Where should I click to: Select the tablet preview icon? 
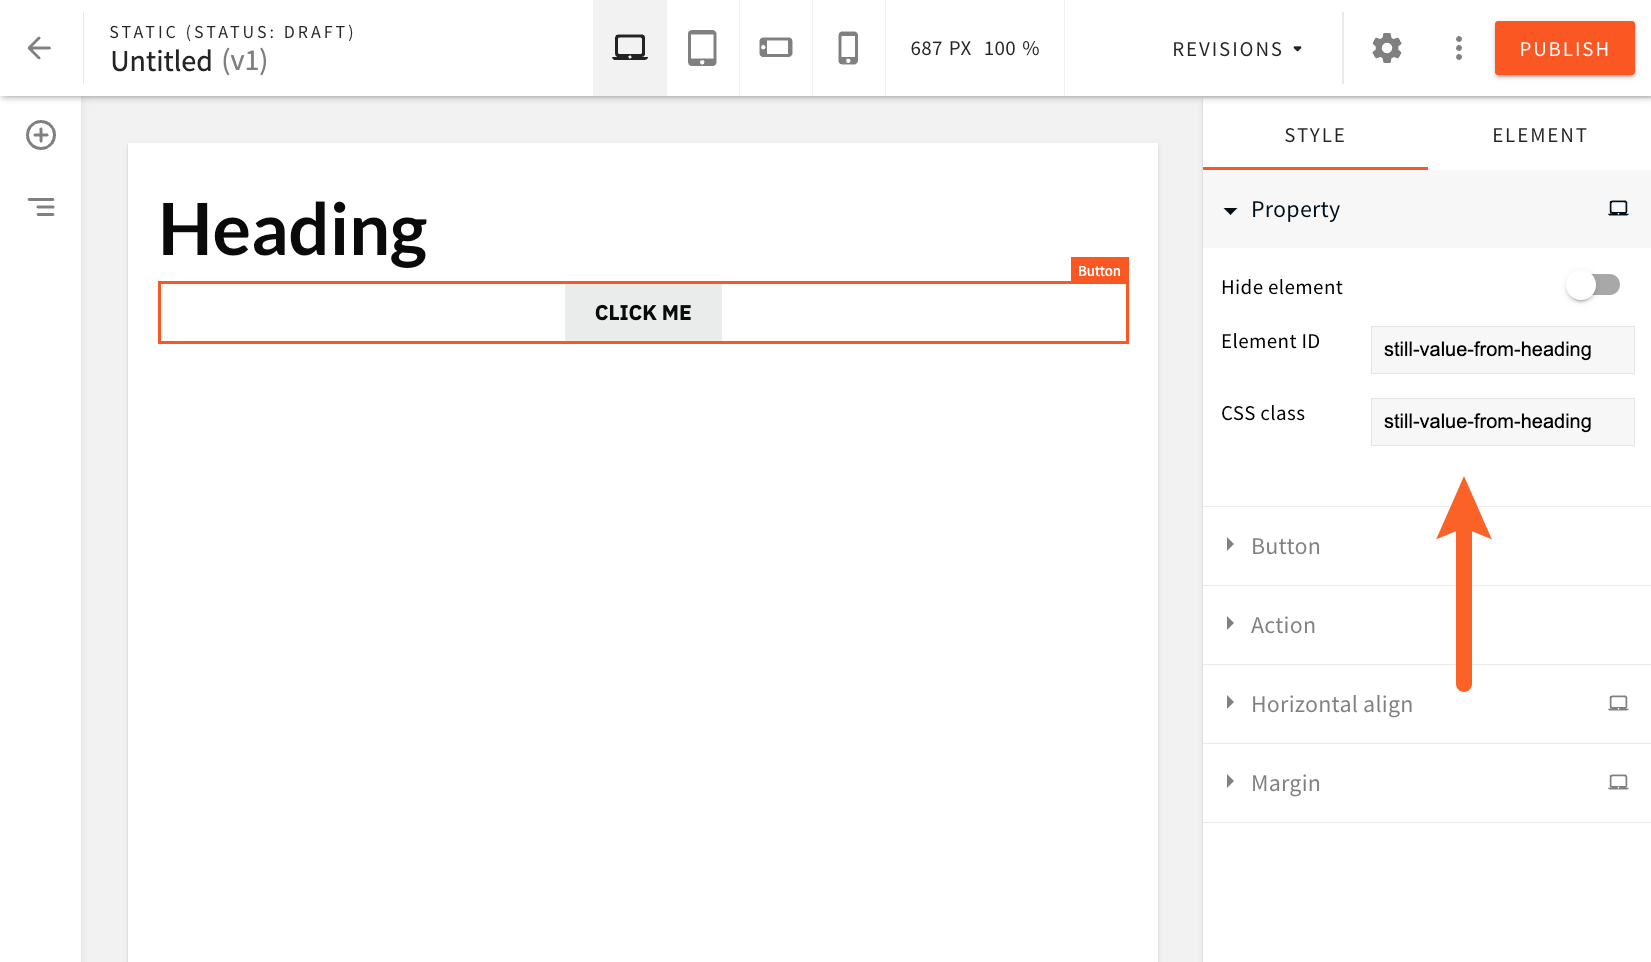[702, 47]
